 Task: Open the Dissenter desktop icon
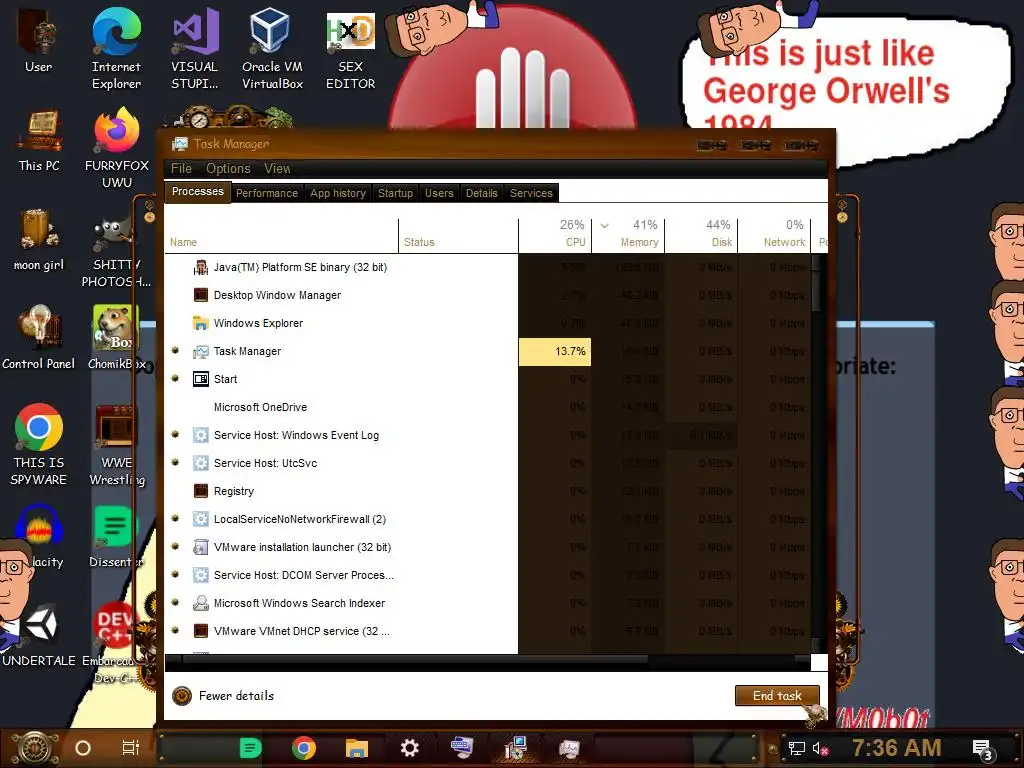click(x=116, y=537)
